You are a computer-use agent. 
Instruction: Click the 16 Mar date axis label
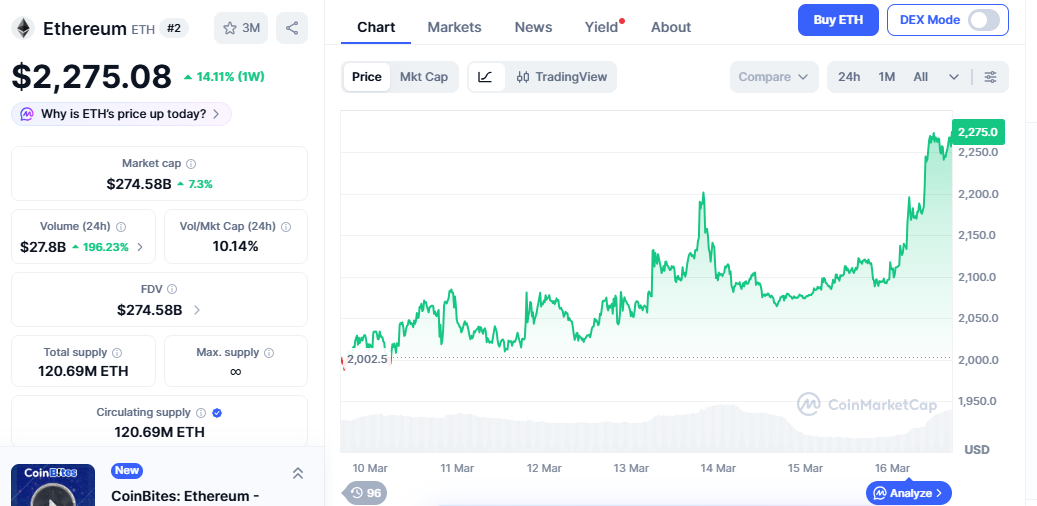tap(892, 468)
